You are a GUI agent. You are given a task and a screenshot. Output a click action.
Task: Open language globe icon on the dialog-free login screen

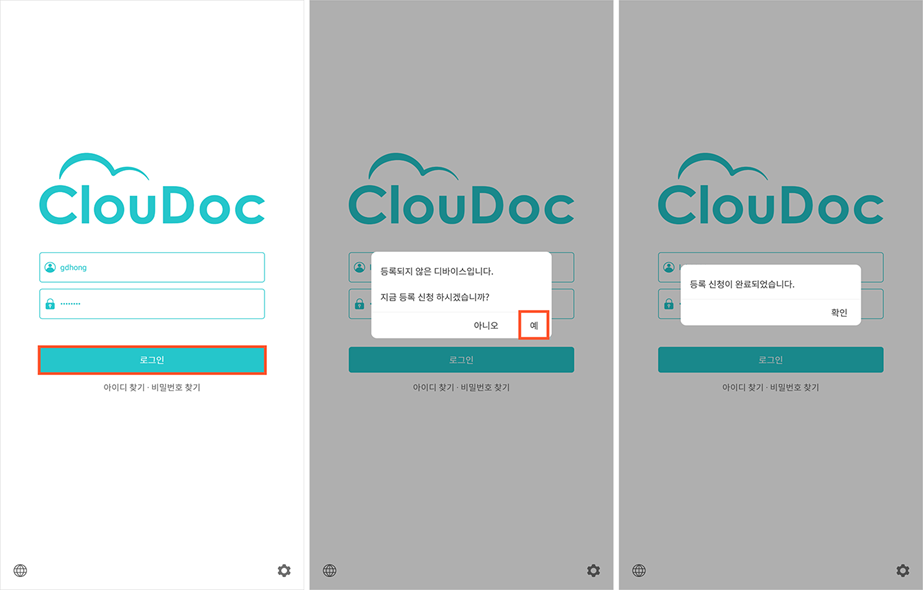[20, 571]
